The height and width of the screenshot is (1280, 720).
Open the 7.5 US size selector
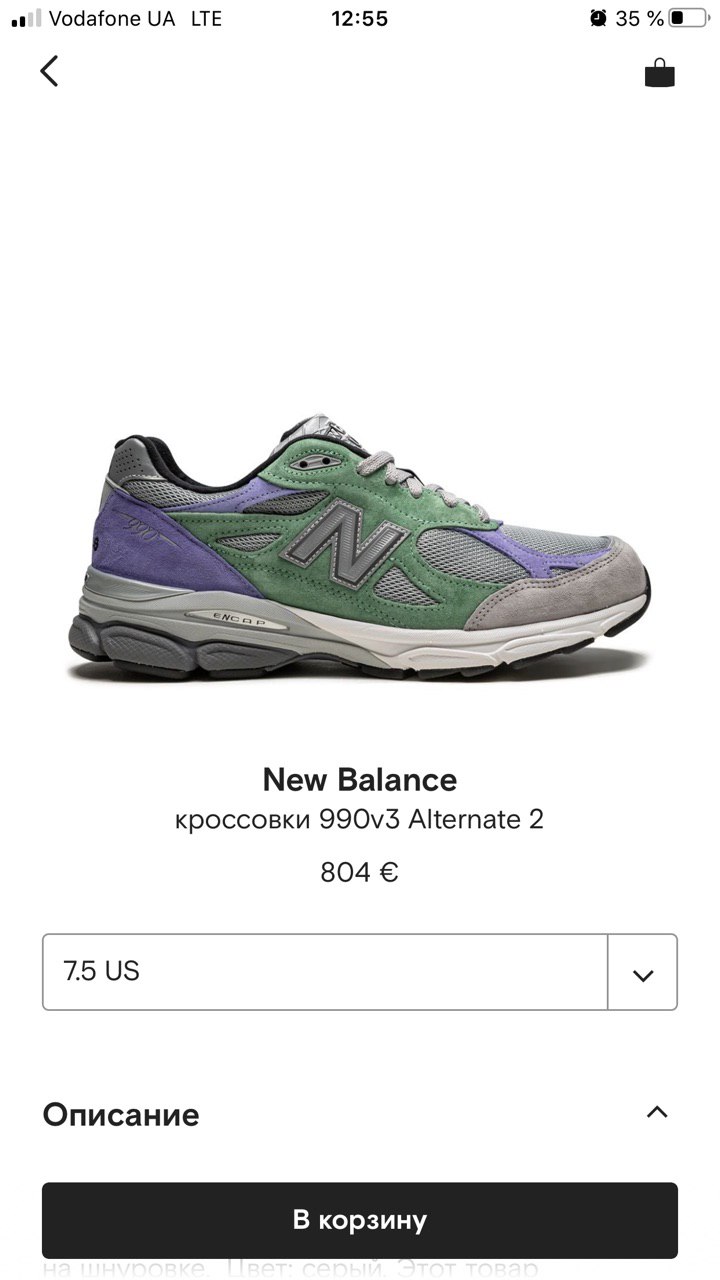pyautogui.click(x=325, y=972)
